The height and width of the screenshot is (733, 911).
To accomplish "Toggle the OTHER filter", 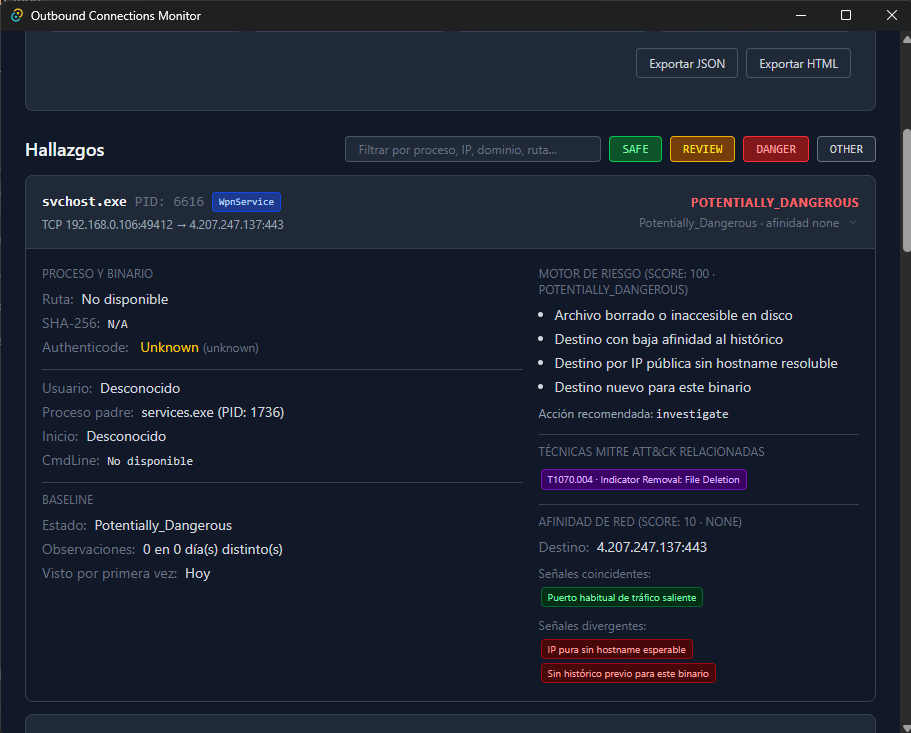I will pos(846,149).
